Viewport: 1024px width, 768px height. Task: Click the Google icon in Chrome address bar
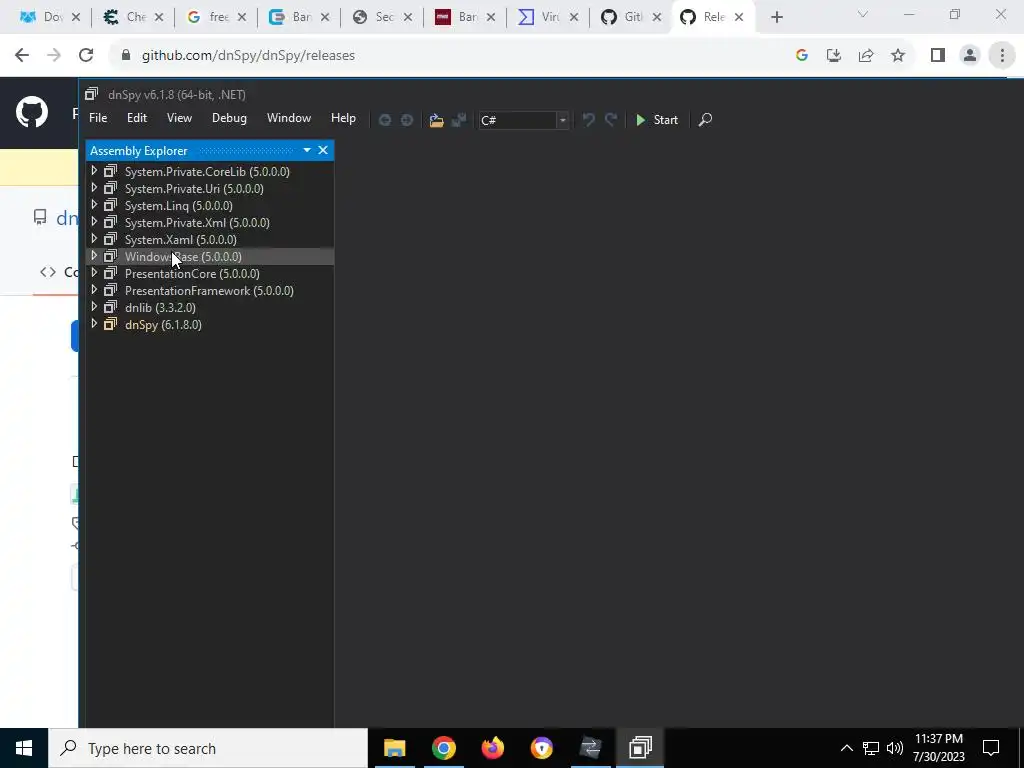(802, 56)
